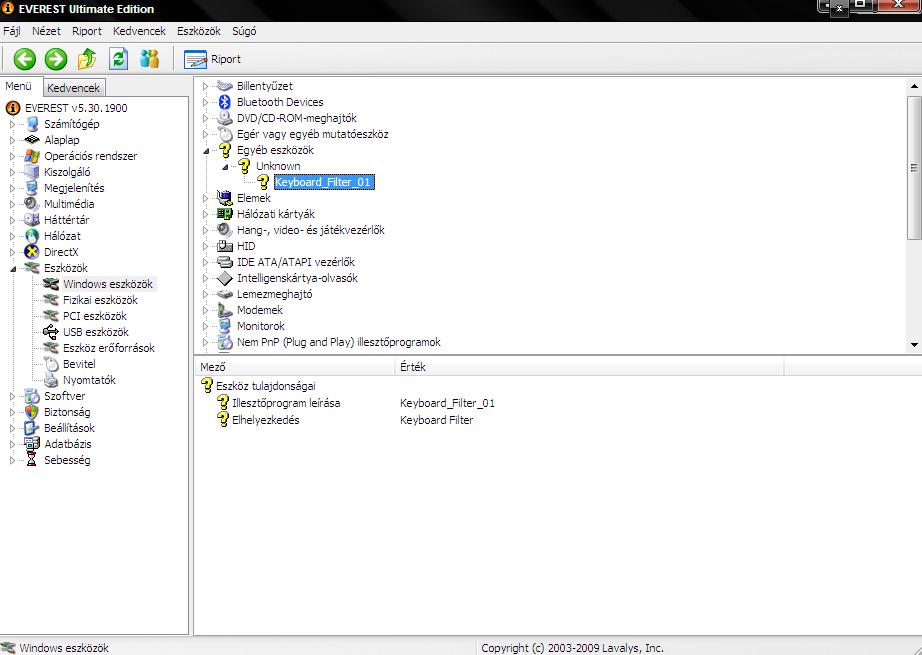Click the Operációs rendszer Windows flag icon

pos(32,156)
